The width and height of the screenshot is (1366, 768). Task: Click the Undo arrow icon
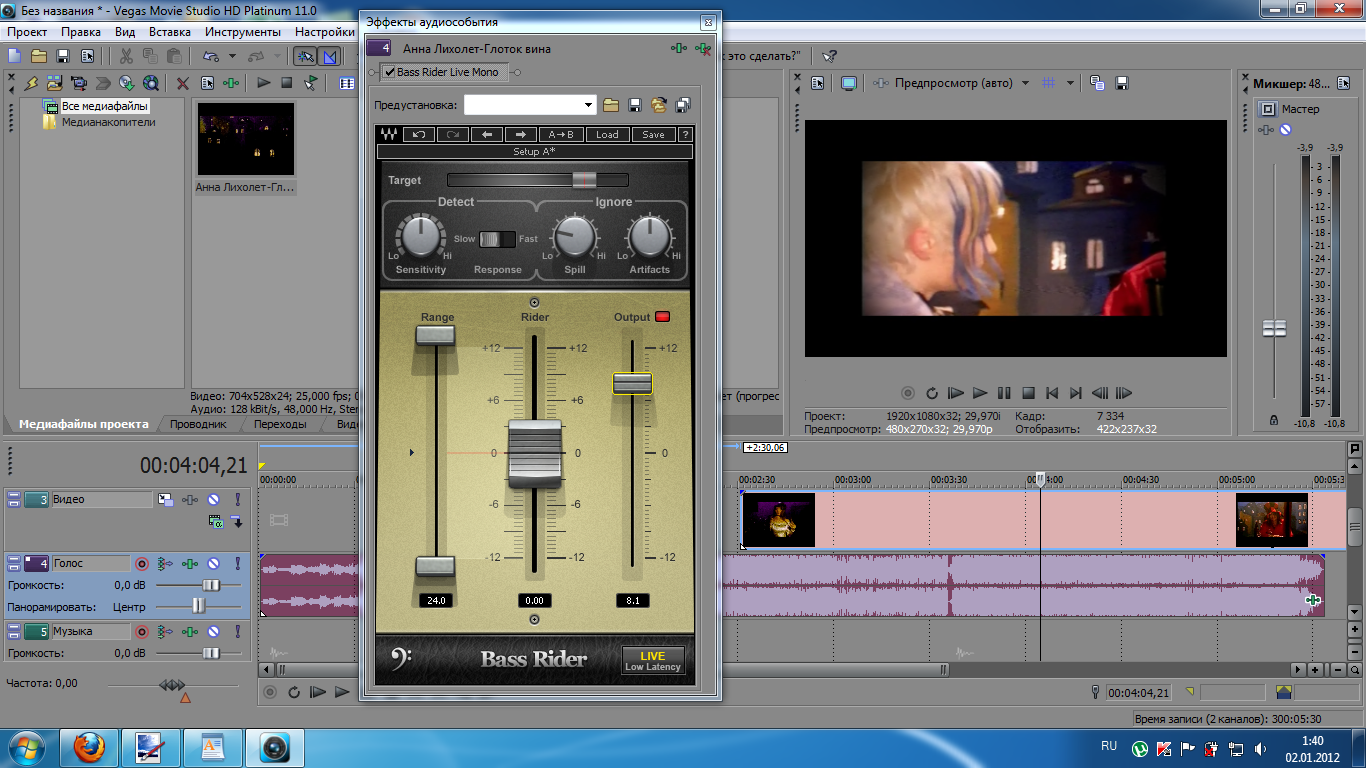(211, 56)
